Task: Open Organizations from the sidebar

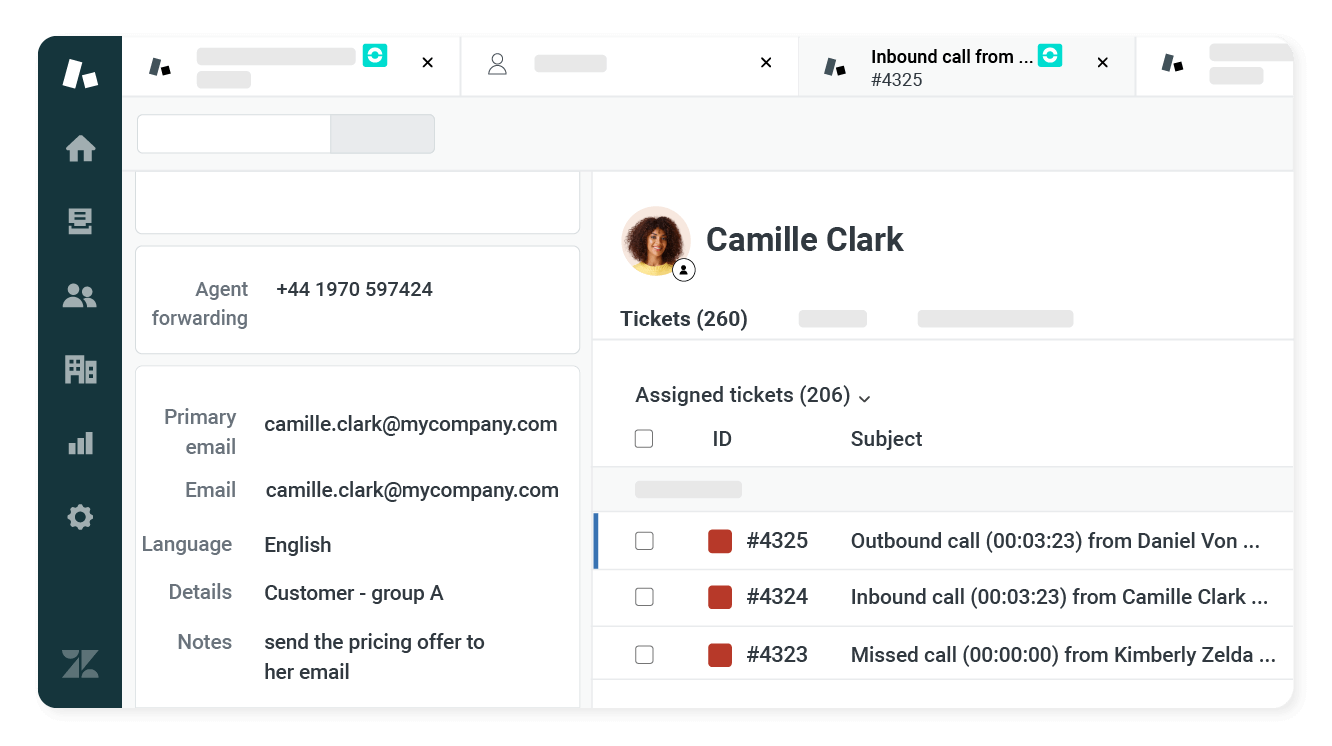Action: pyautogui.click(x=79, y=369)
